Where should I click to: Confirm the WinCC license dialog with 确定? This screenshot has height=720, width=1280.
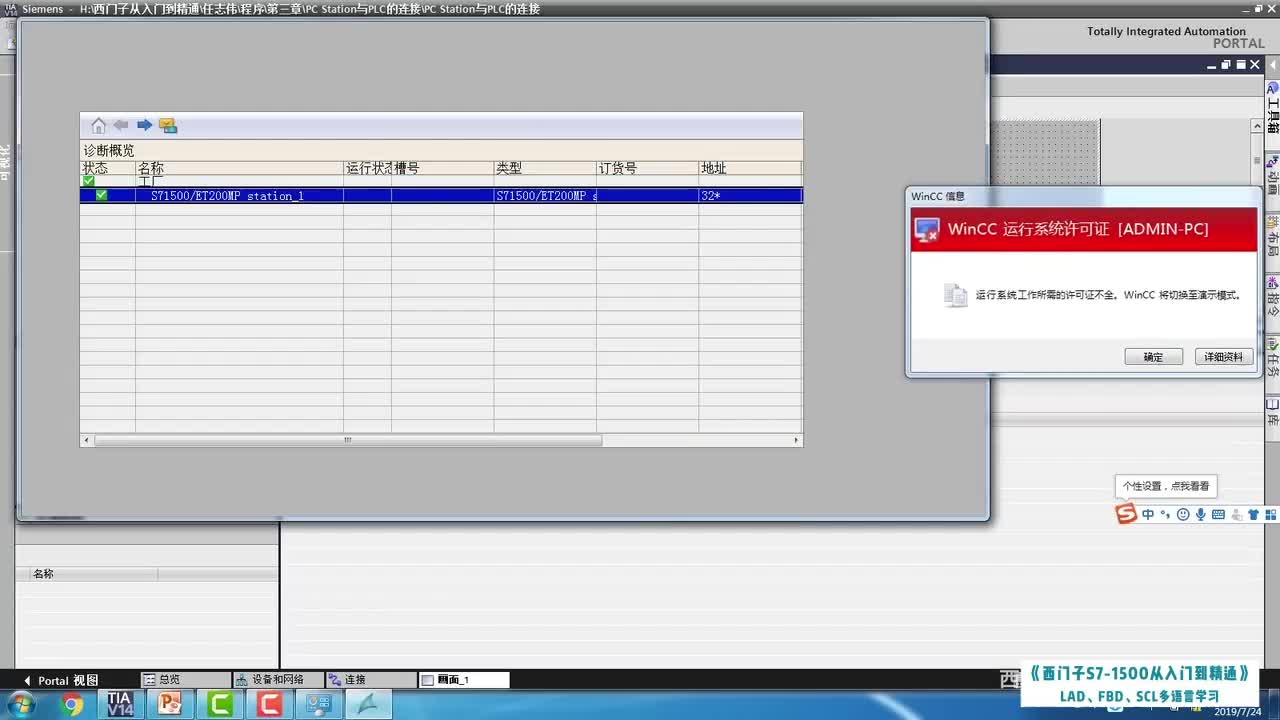click(x=1153, y=357)
